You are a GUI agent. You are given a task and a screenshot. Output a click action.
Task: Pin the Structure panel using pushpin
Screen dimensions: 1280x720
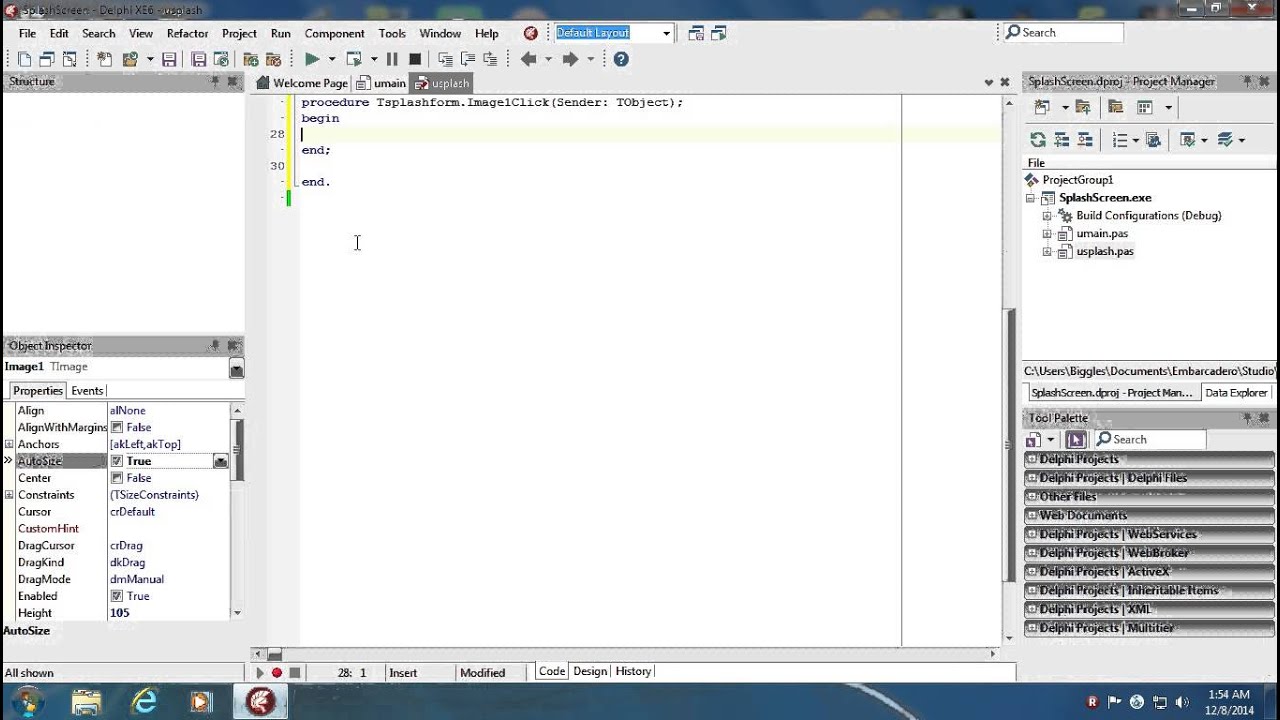(215, 81)
